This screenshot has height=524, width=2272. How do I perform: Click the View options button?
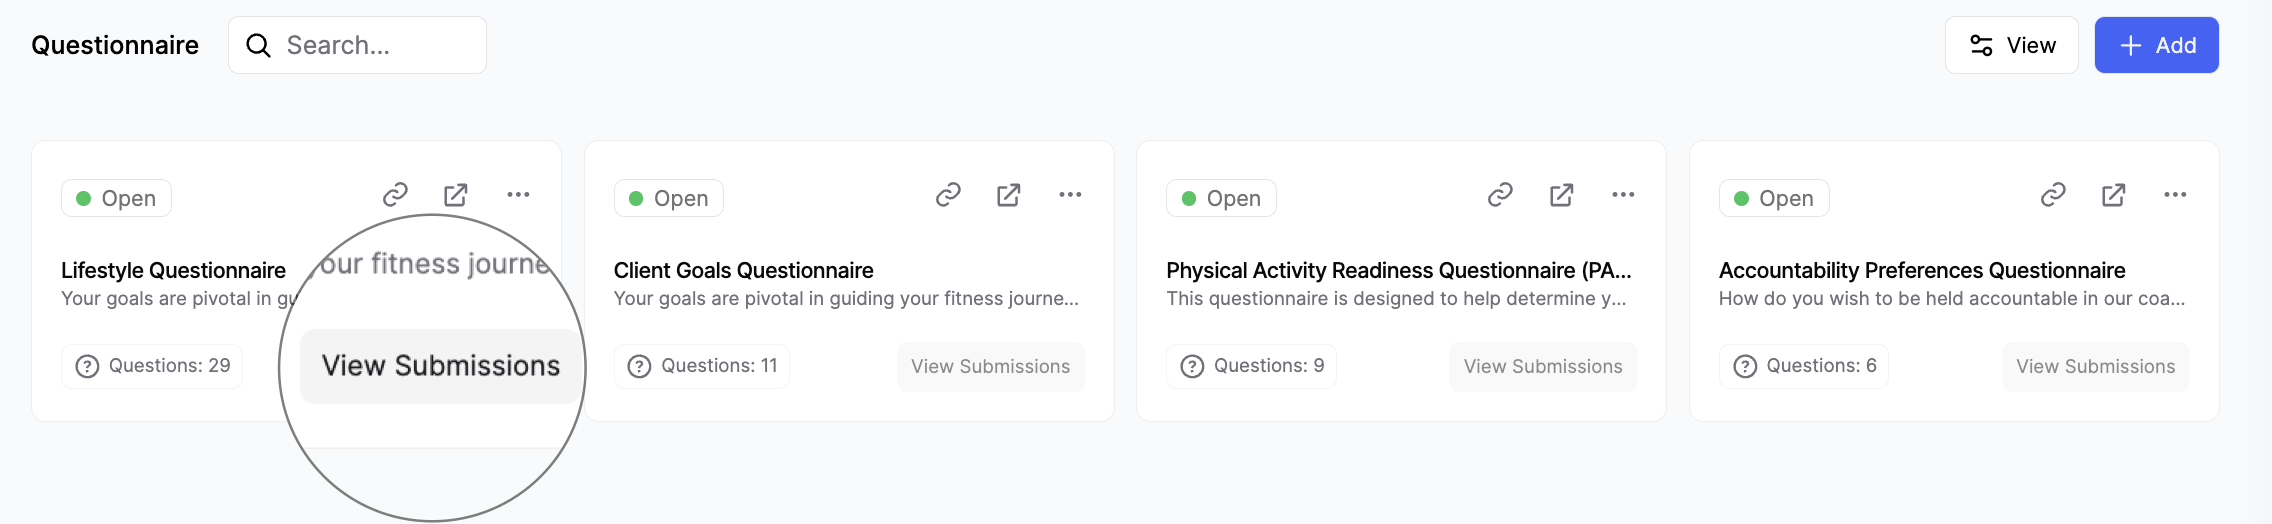click(2011, 45)
